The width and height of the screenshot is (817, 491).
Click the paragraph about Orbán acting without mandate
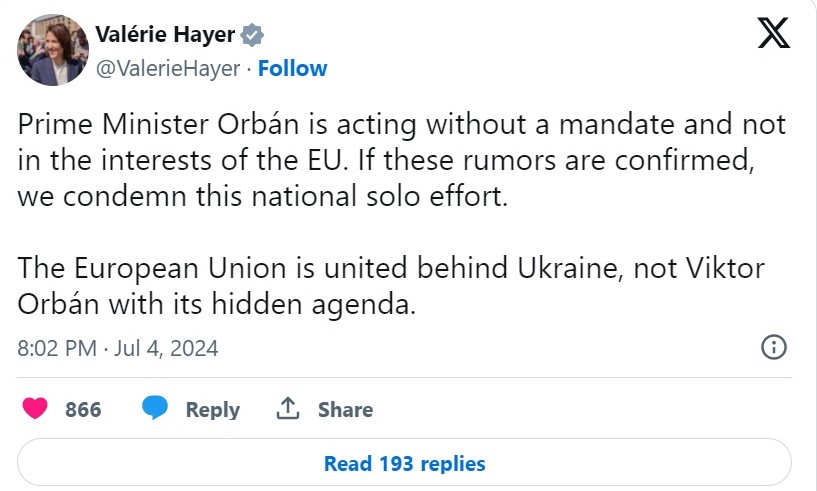pos(402,159)
